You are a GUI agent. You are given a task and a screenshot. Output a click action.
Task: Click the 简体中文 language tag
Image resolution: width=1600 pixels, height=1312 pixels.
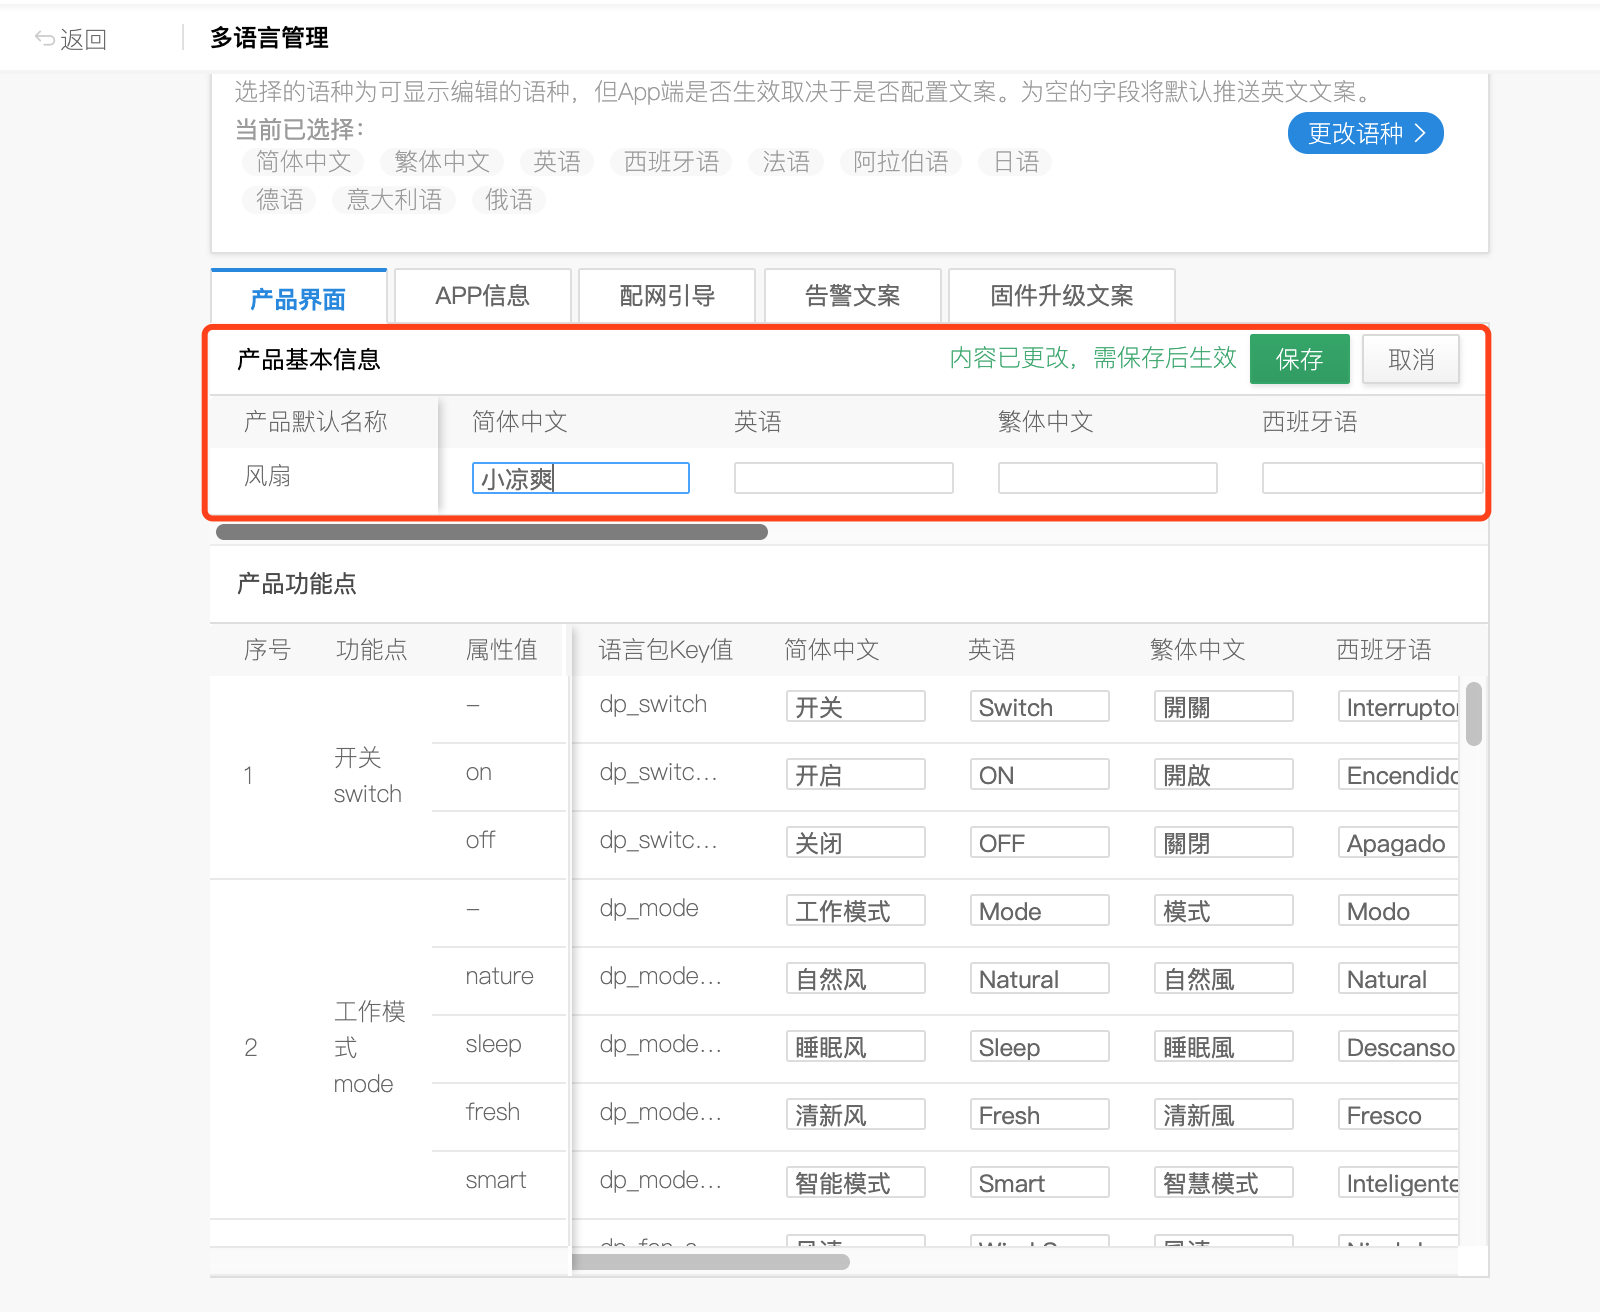pos(303,161)
